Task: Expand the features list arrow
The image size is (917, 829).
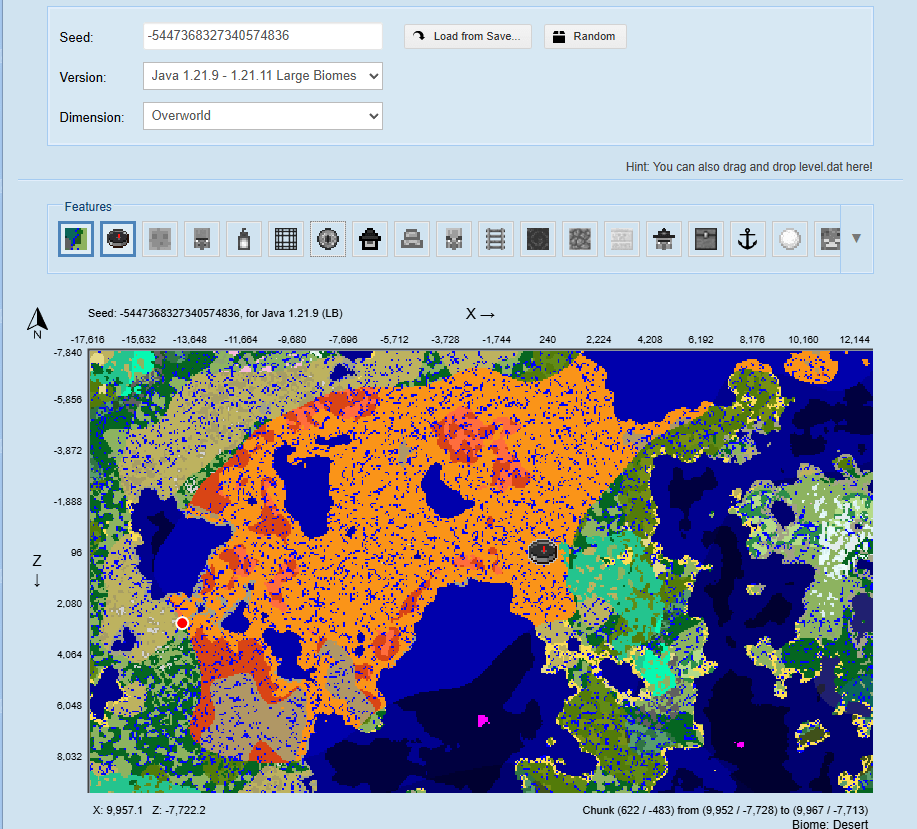Action: click(x=856, y=239)
